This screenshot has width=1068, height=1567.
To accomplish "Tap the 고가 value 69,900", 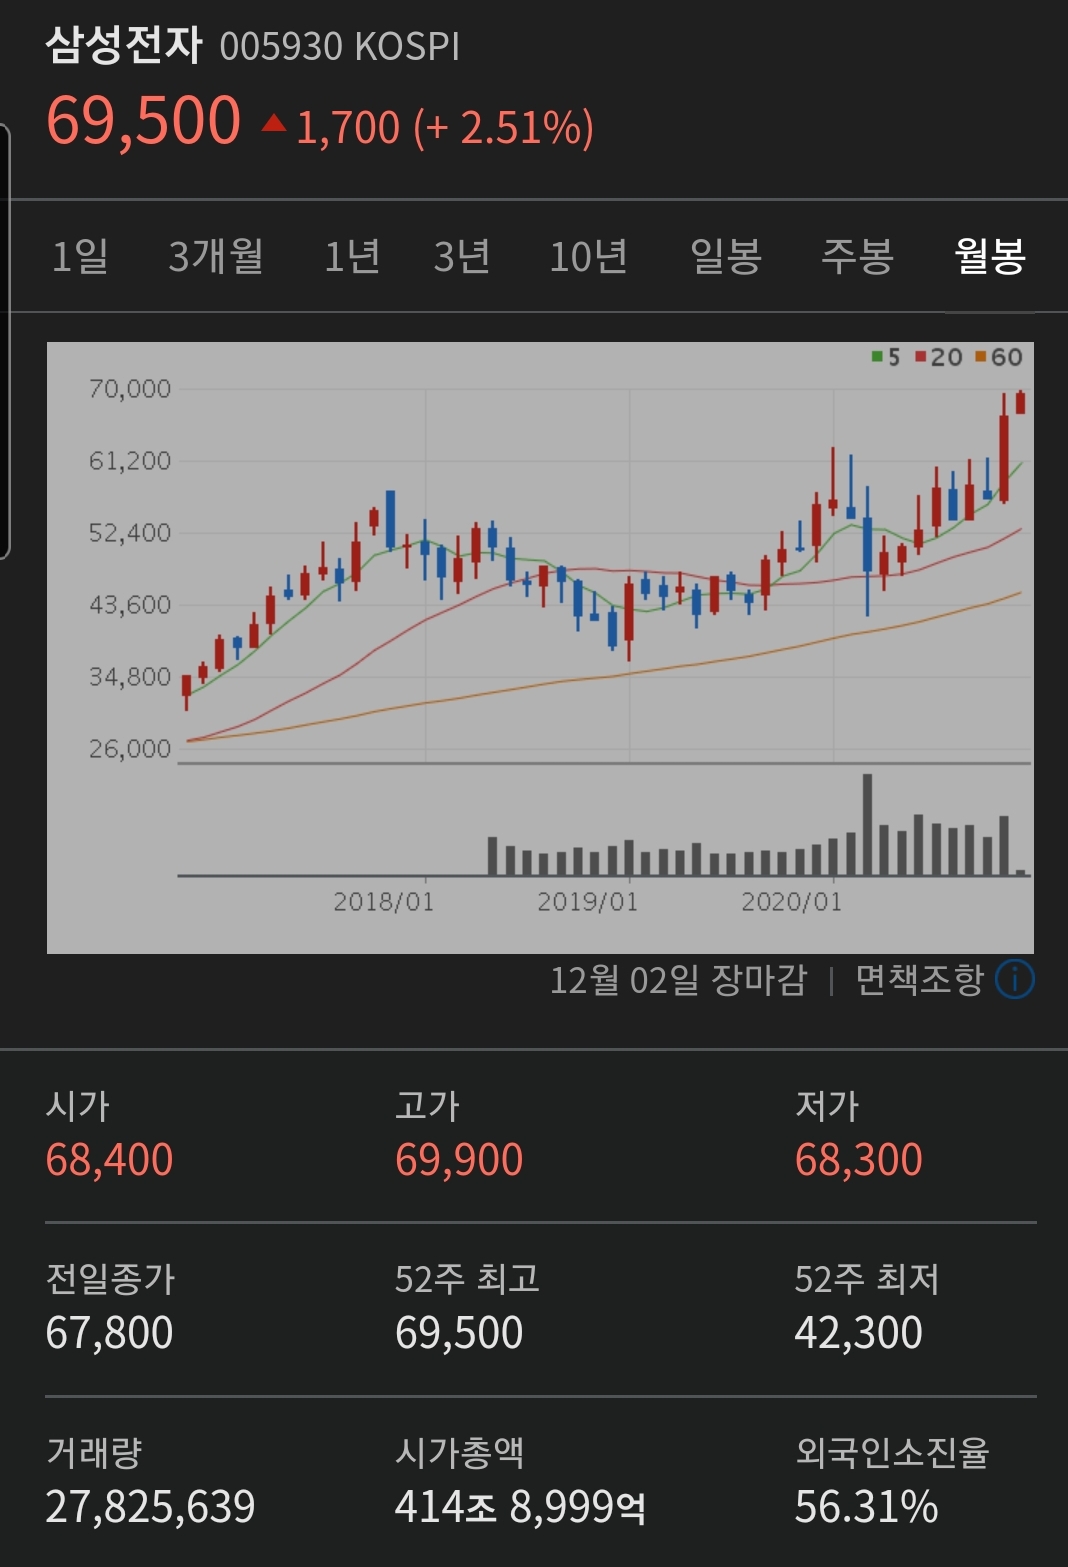I will (x=459, y=1160).
